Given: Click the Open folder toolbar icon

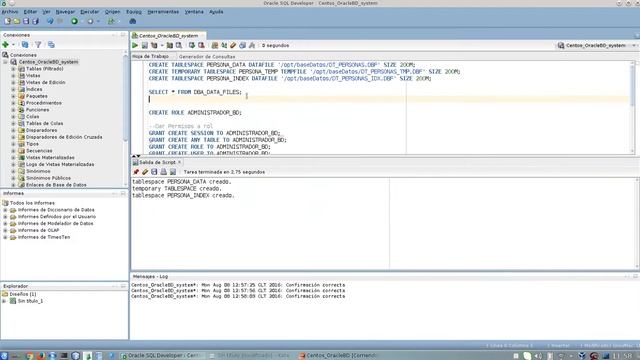Looking at the screenshot, I should (x=17, y=21).
